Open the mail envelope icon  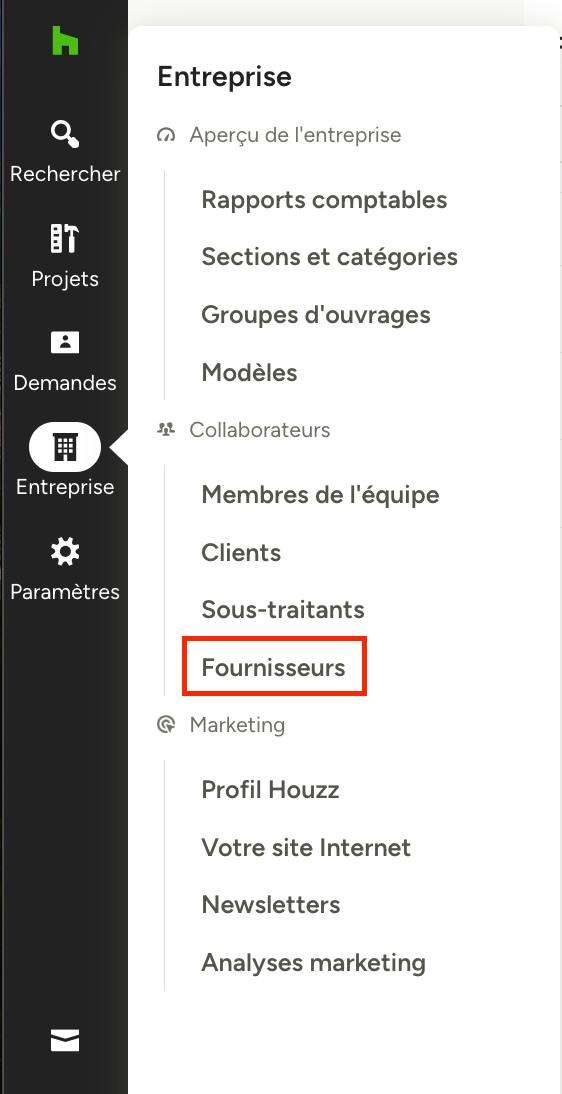click(x=65, y=1040)
